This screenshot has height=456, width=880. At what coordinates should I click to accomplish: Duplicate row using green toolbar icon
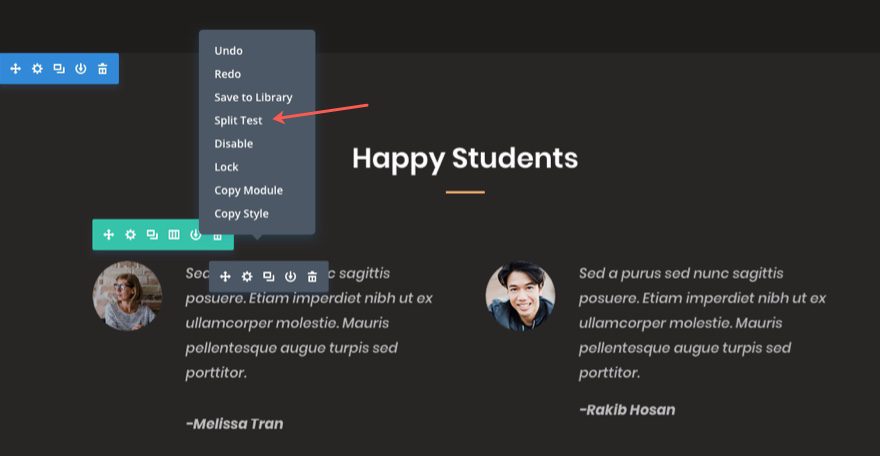coord(152,234)
